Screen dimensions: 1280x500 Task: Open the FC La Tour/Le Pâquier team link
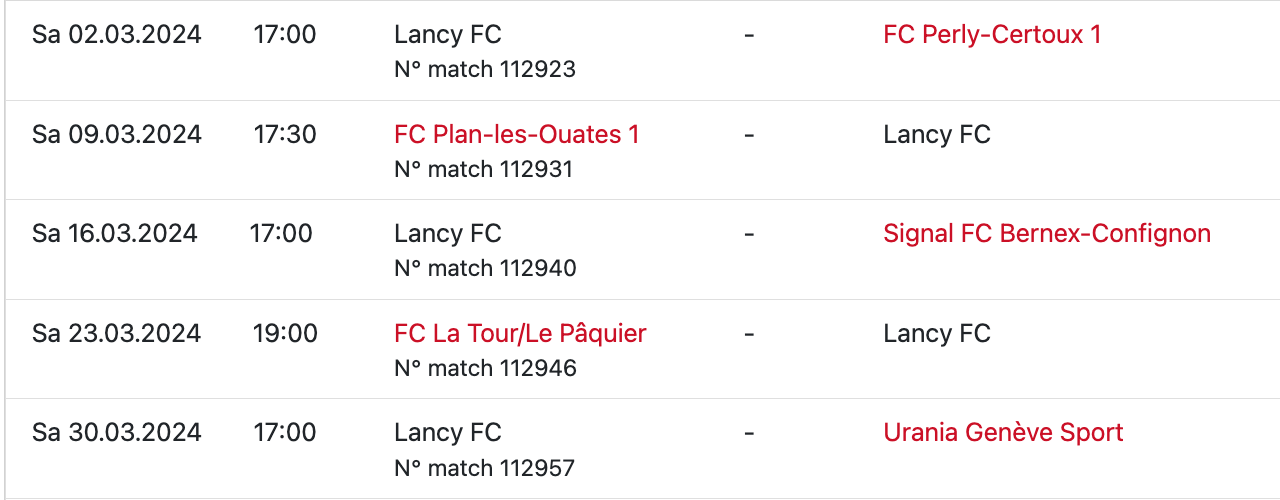point(520,334)
